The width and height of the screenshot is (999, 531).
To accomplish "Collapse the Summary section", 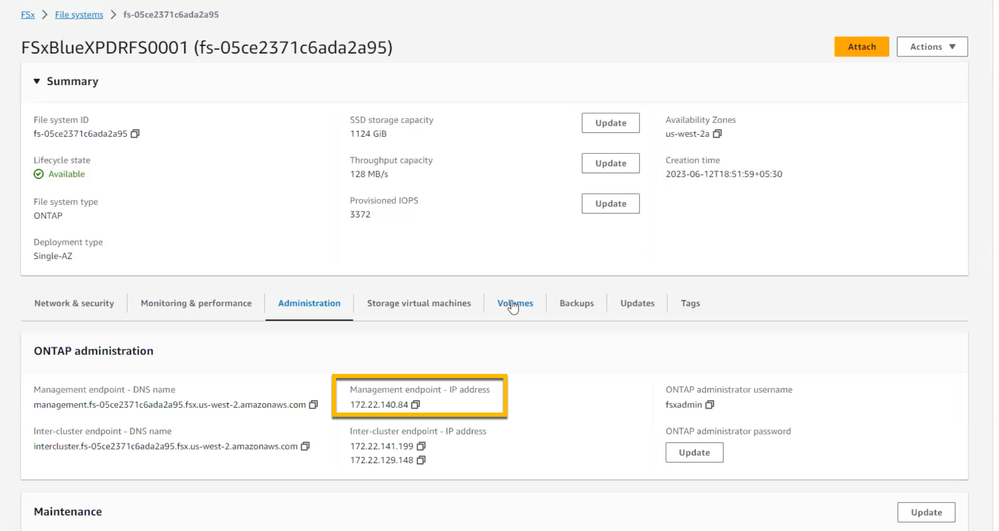I will pyautogui.click(x=37, y=82).
